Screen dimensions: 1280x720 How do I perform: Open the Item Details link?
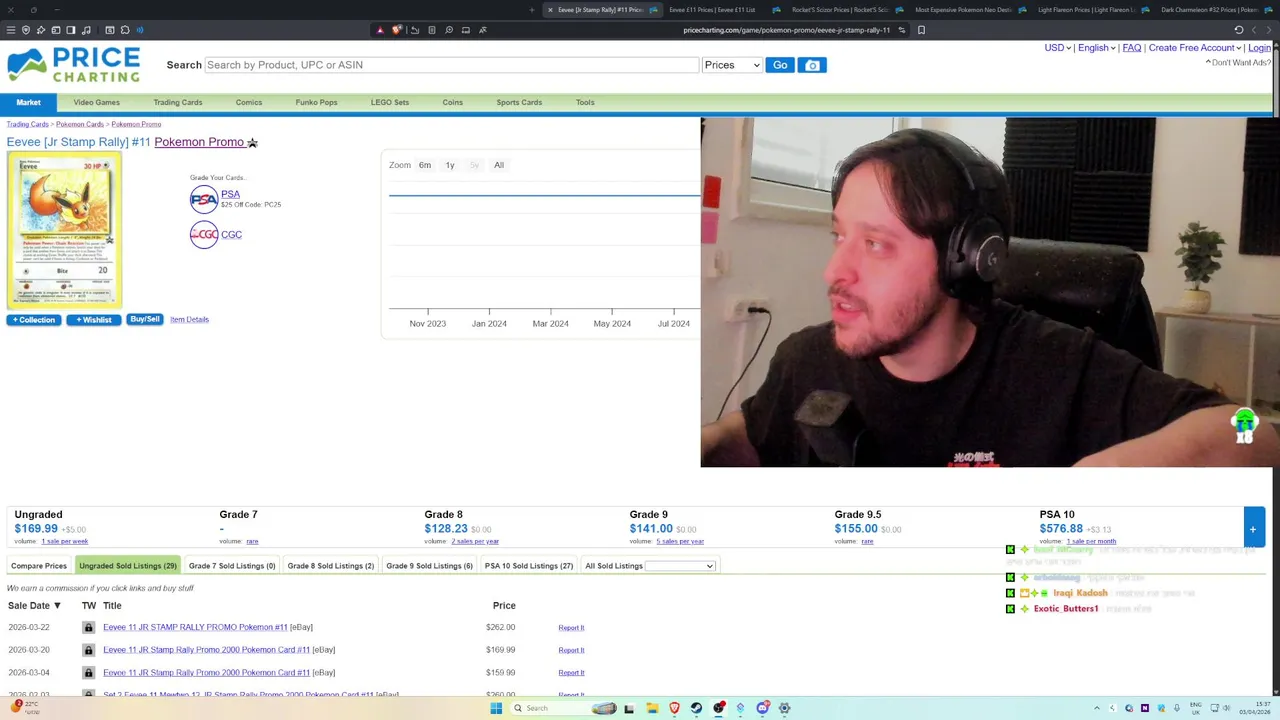189,320
